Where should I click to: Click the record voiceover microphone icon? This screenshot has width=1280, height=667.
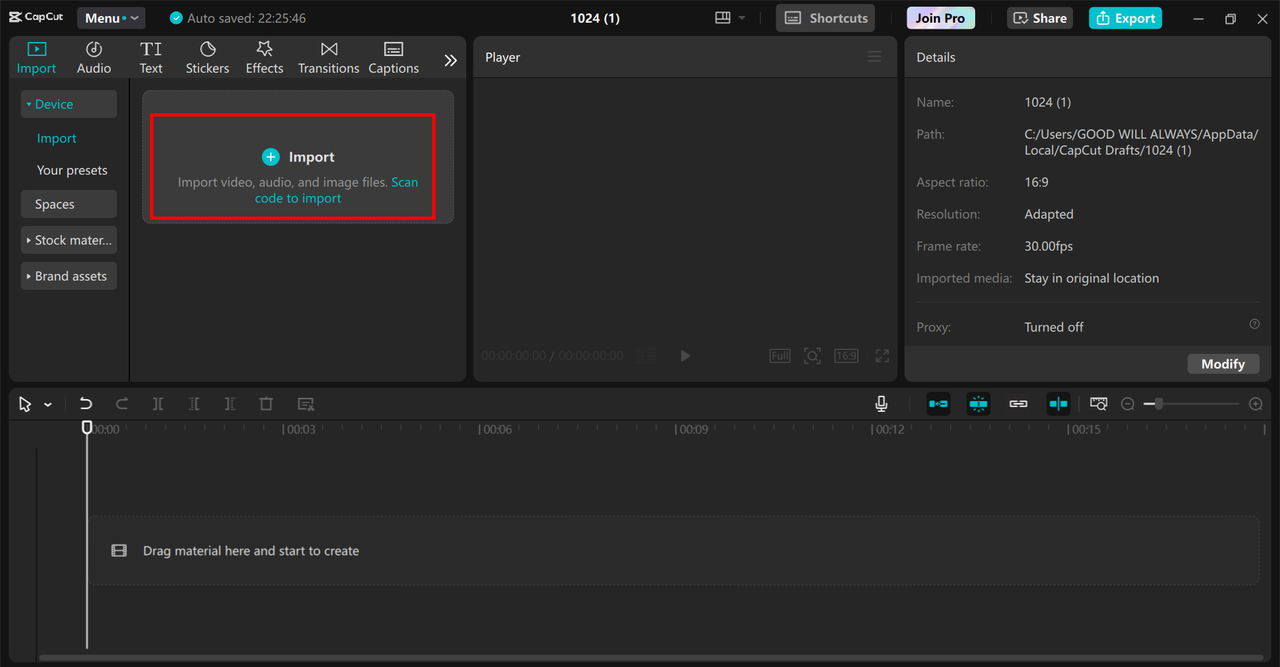click(x=881, y=404)
